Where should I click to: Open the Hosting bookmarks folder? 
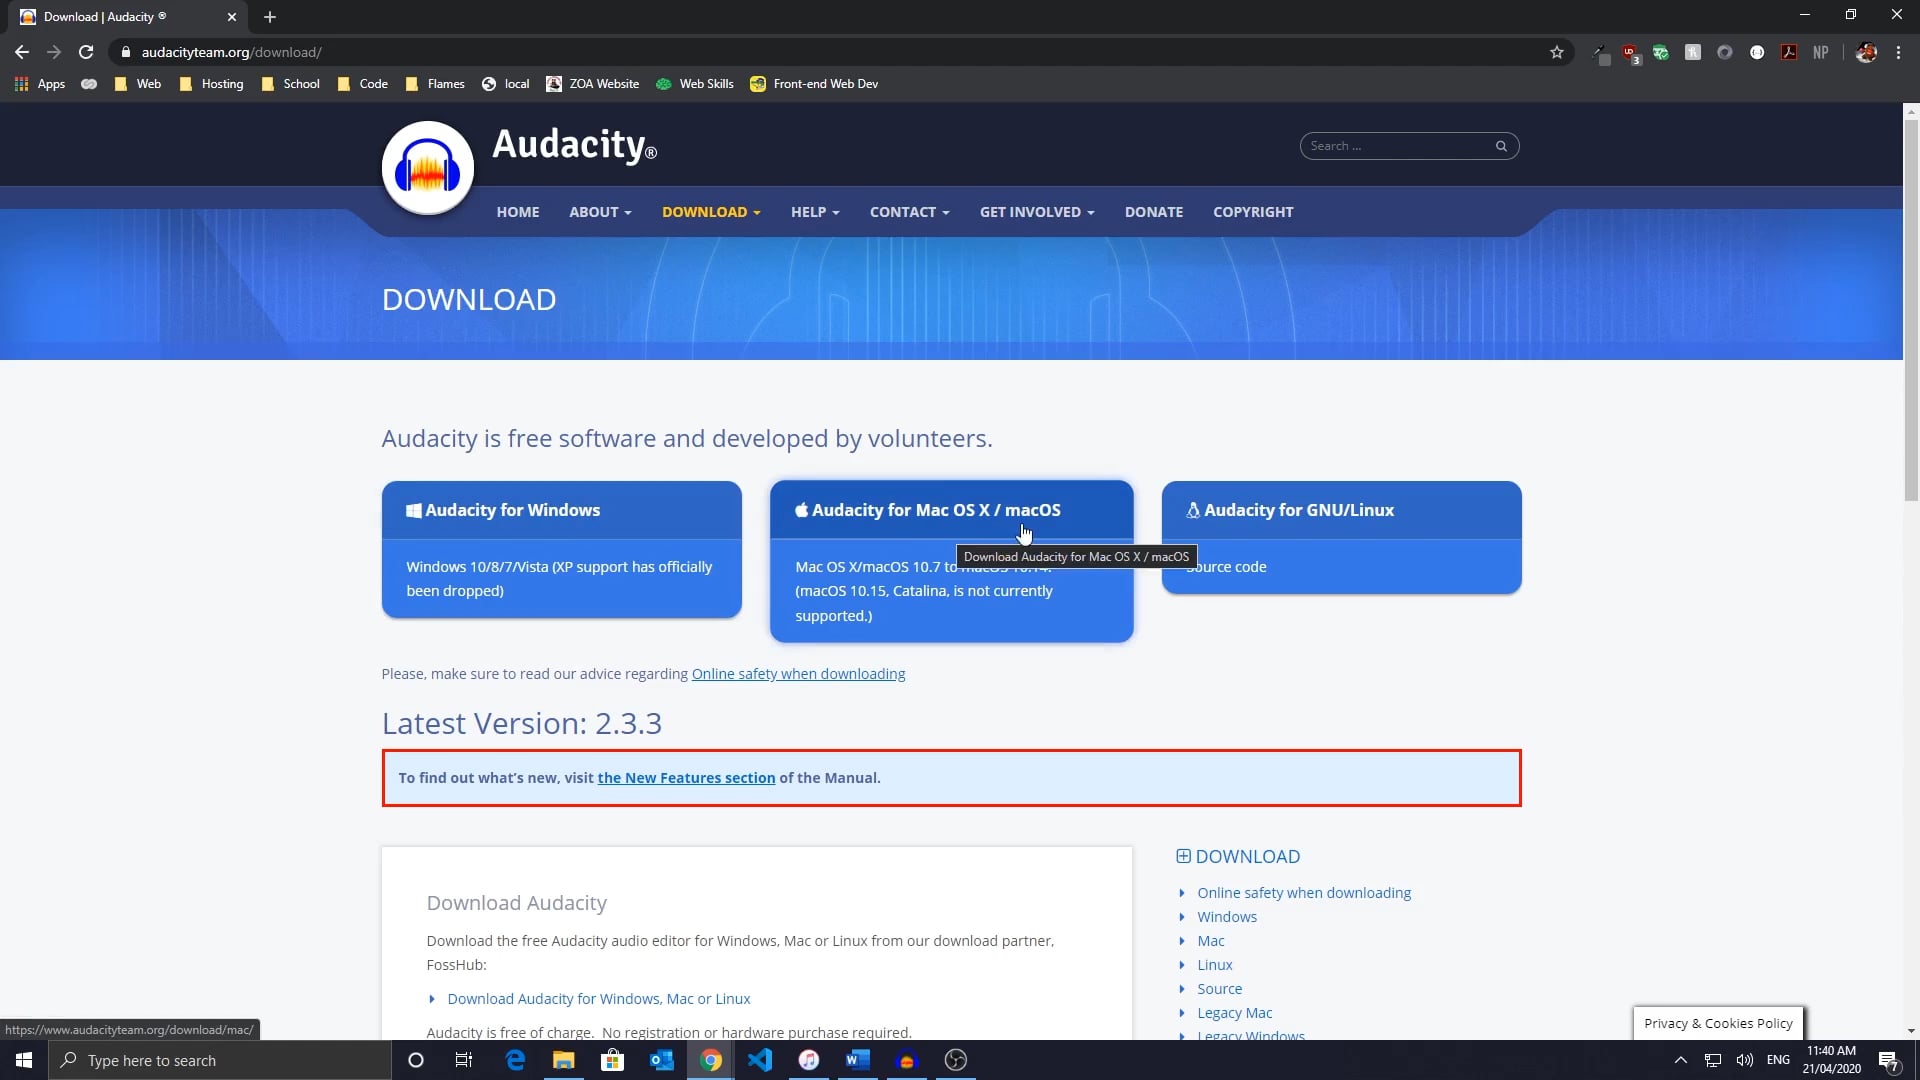click(211, 84)
